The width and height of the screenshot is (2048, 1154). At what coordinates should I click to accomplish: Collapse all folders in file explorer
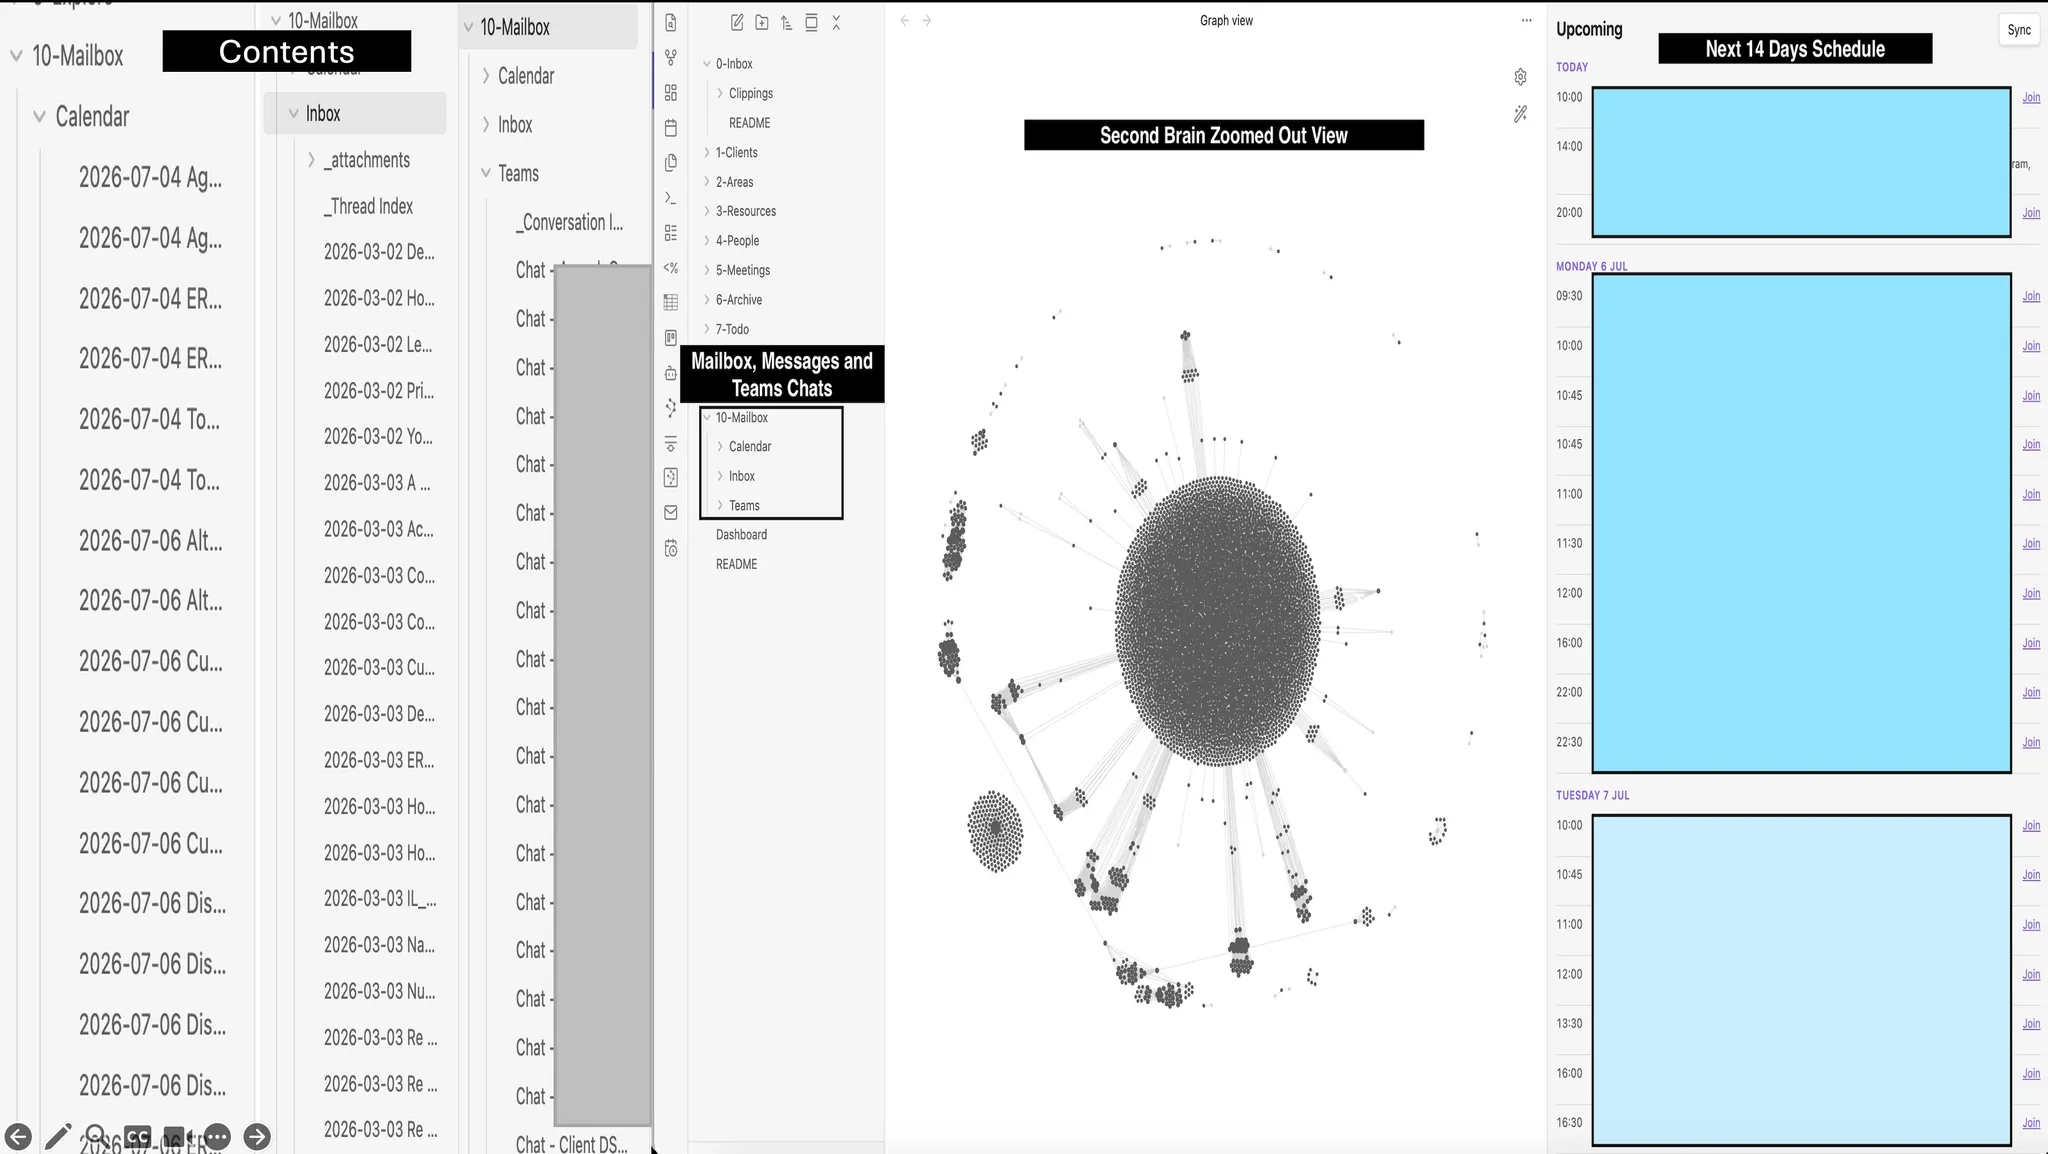point(836,22)
